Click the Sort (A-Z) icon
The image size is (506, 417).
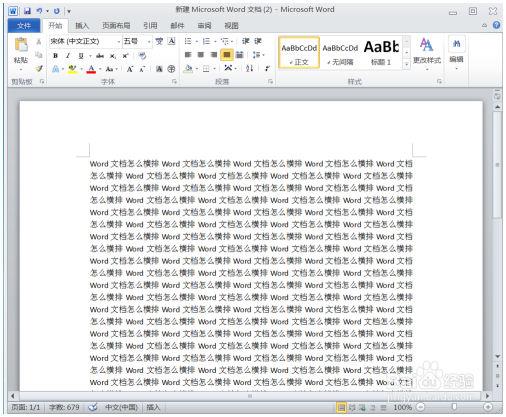coord(249,68)
